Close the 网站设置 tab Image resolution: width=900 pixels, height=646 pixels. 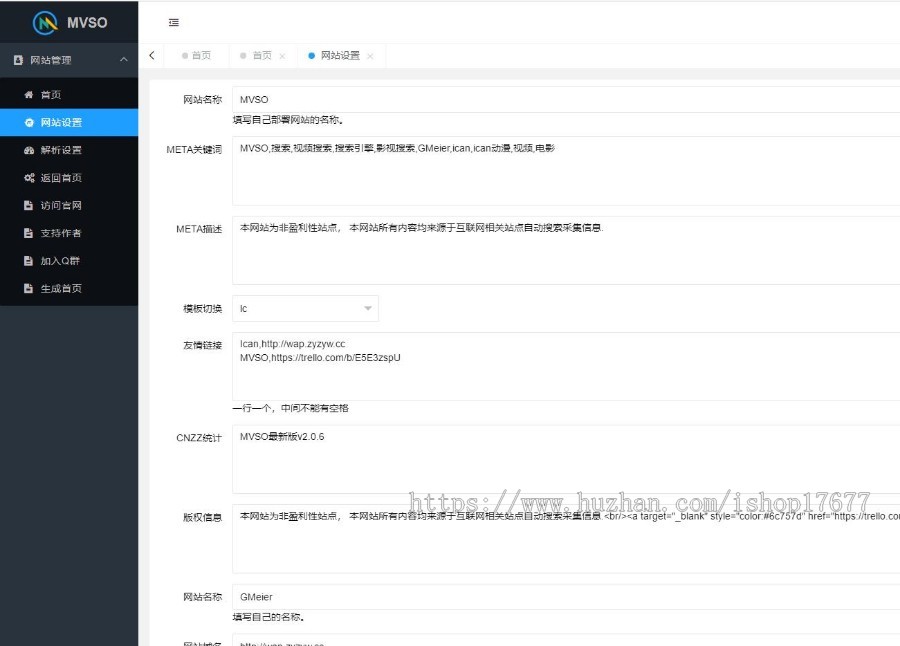pos(370,56)
